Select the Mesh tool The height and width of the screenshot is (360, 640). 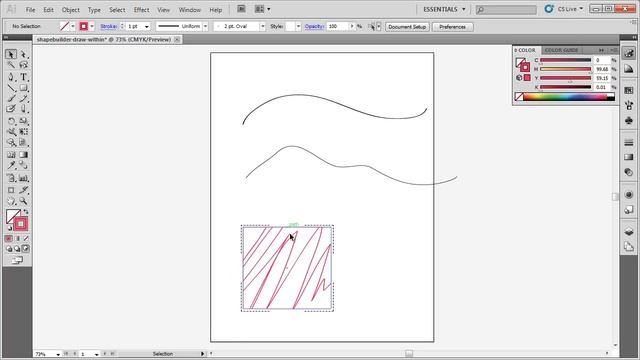tap(11, 155)
